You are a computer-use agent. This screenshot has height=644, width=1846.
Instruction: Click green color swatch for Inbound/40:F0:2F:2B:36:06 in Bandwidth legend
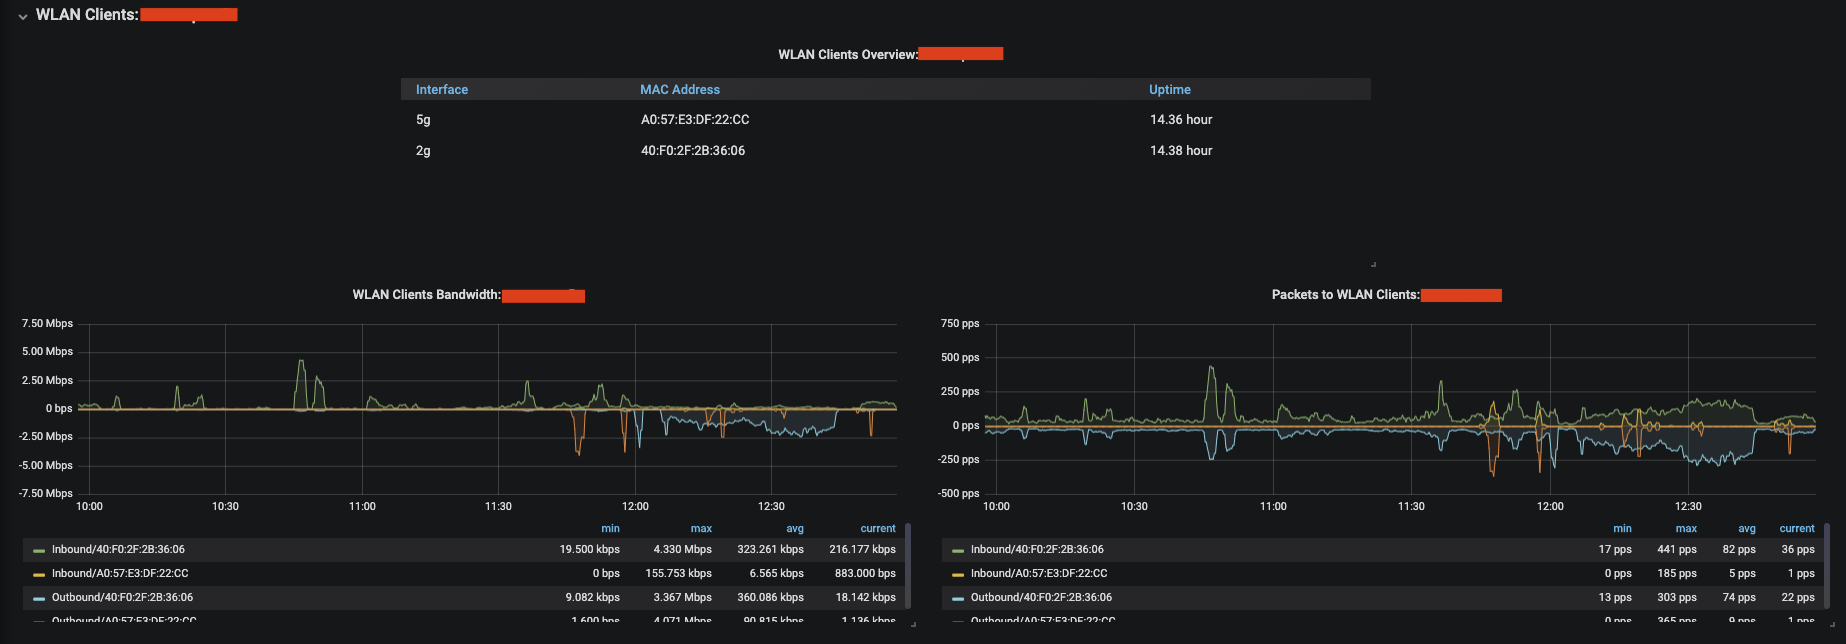point(39,550)
